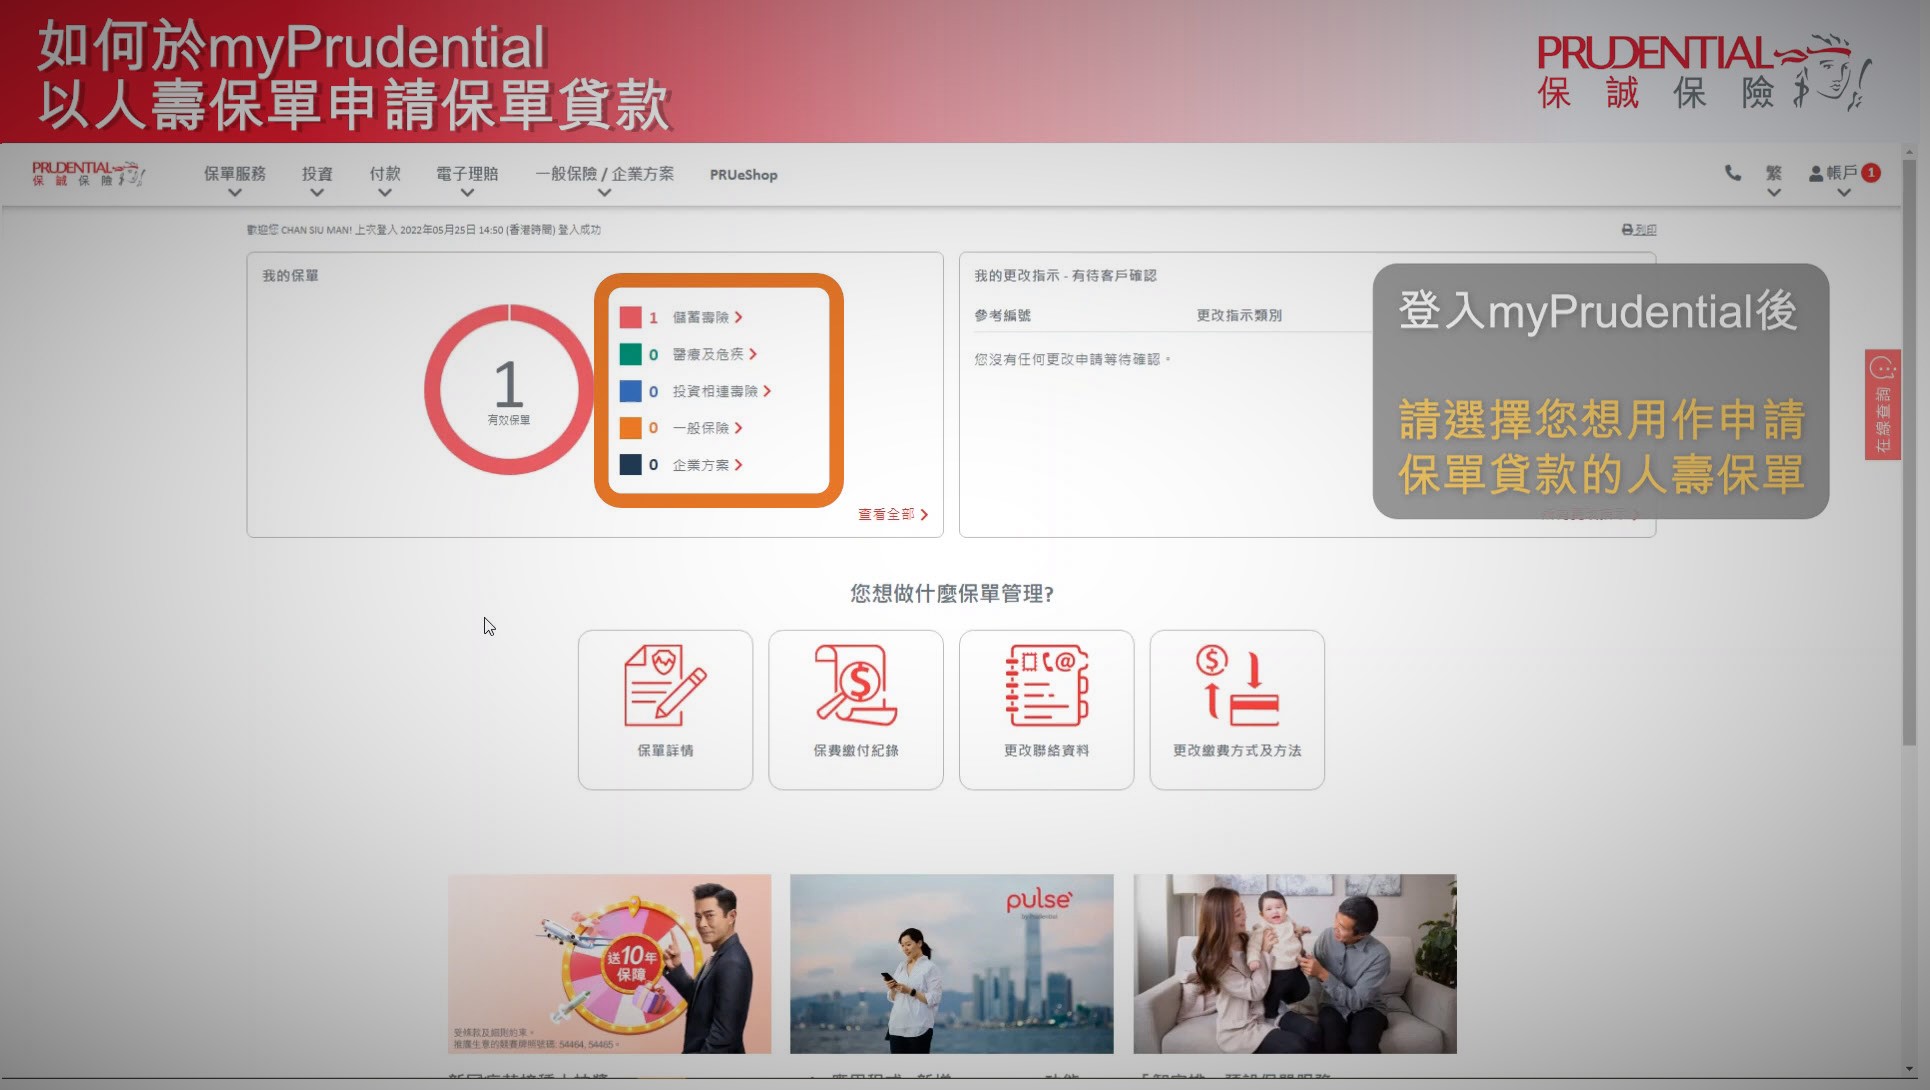
Task: Click the red notification badge on the account menu
Action: pyautogui.click(x=1871, y=173)
